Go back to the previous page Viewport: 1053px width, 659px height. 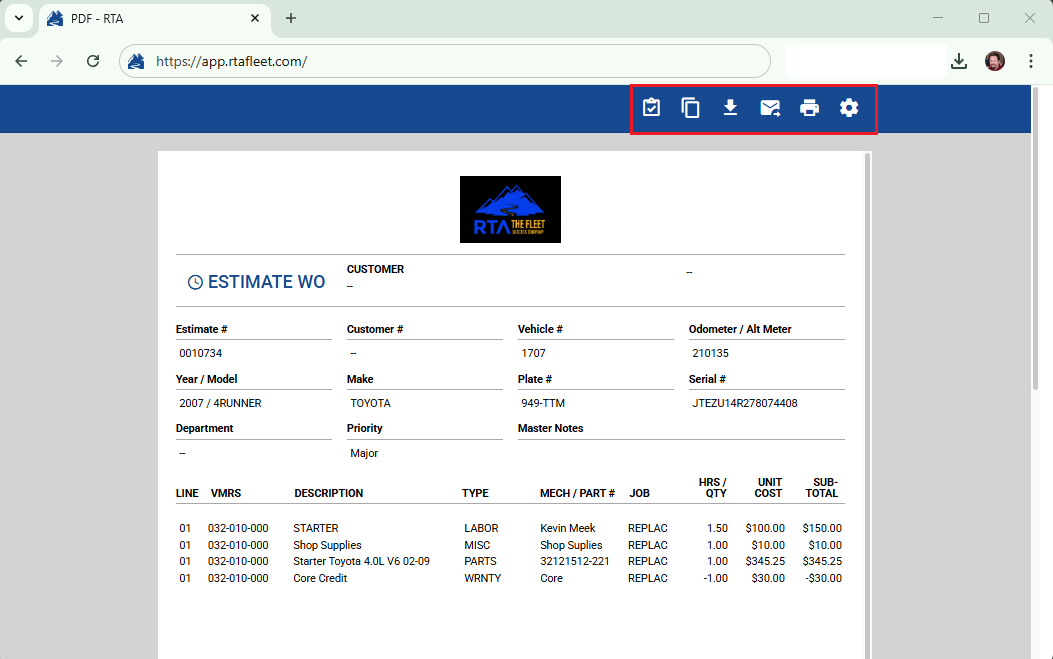click(21, 61)
